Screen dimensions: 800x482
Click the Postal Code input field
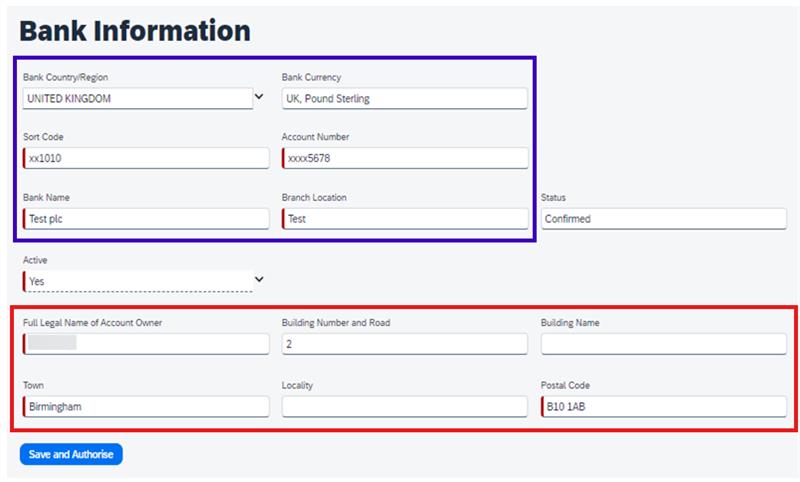point(663,406)
